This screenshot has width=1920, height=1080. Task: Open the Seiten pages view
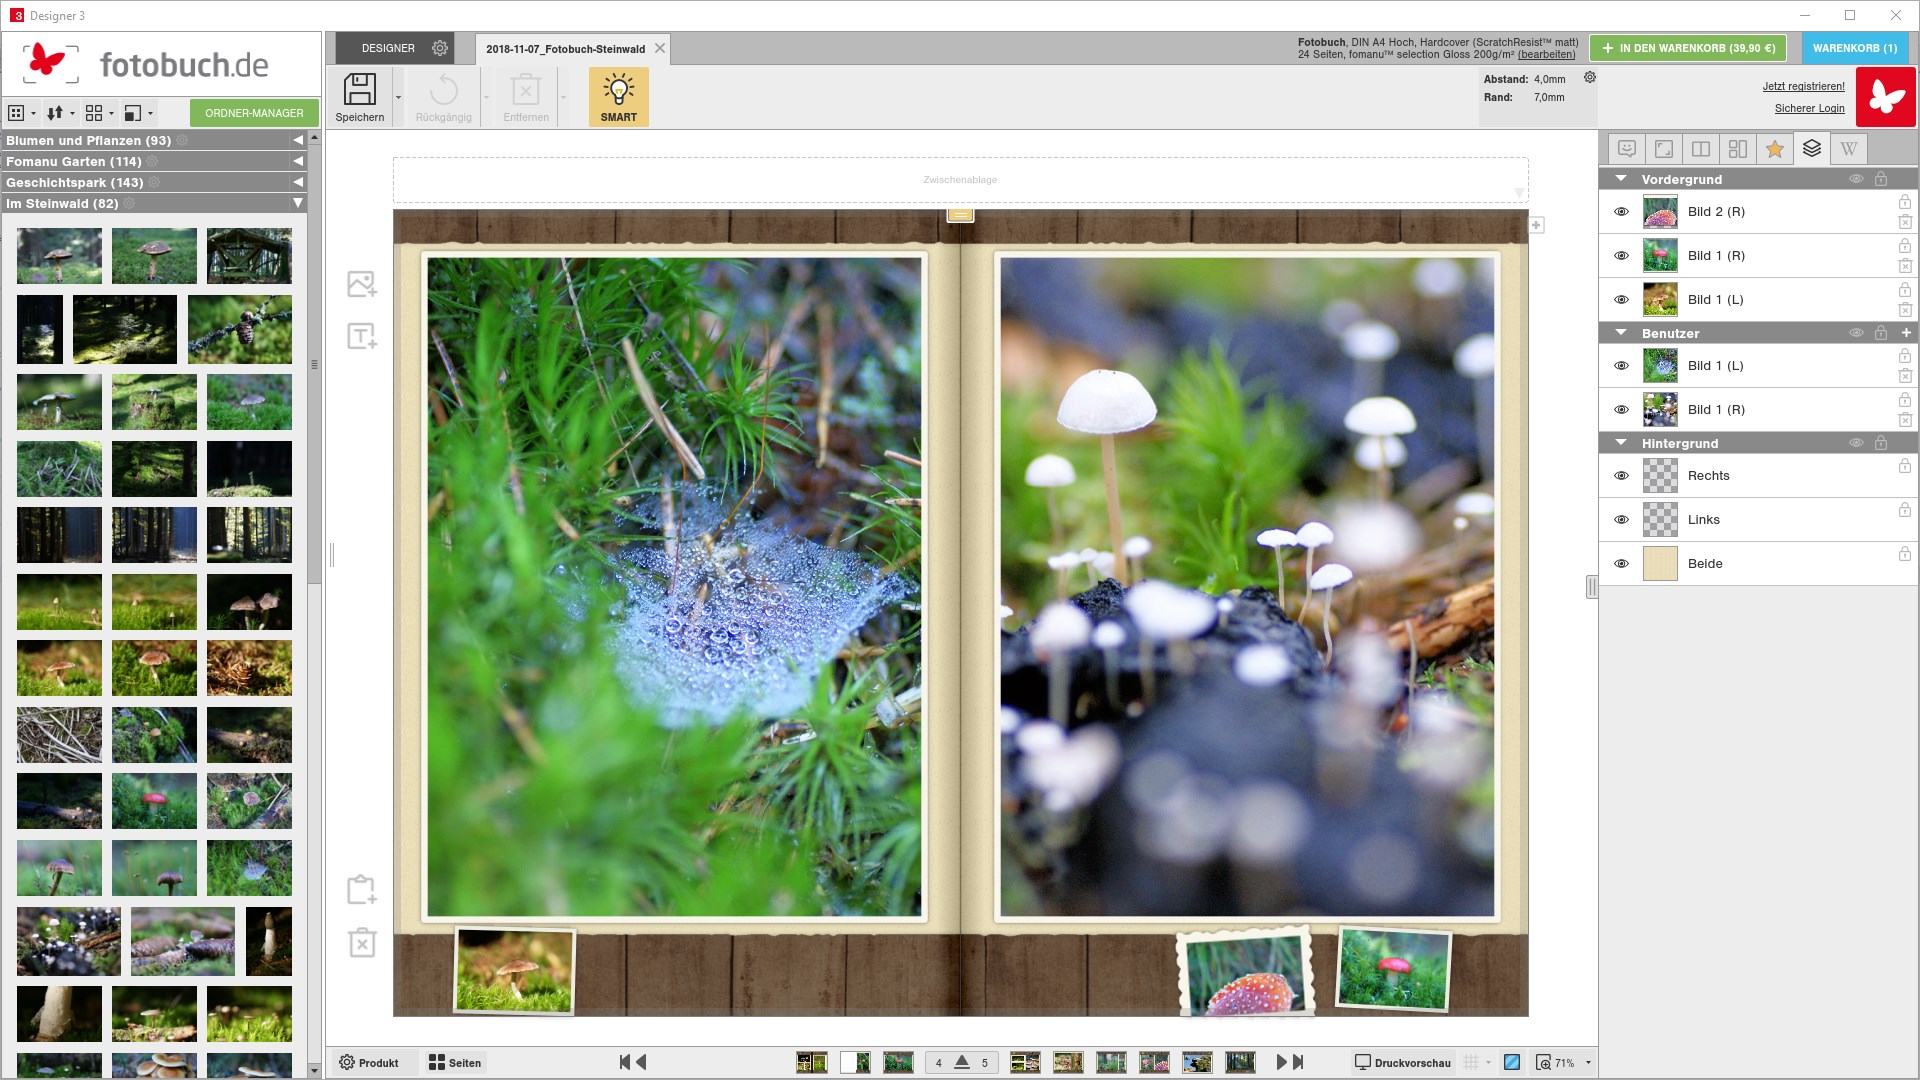click(x=455, y=1063)
